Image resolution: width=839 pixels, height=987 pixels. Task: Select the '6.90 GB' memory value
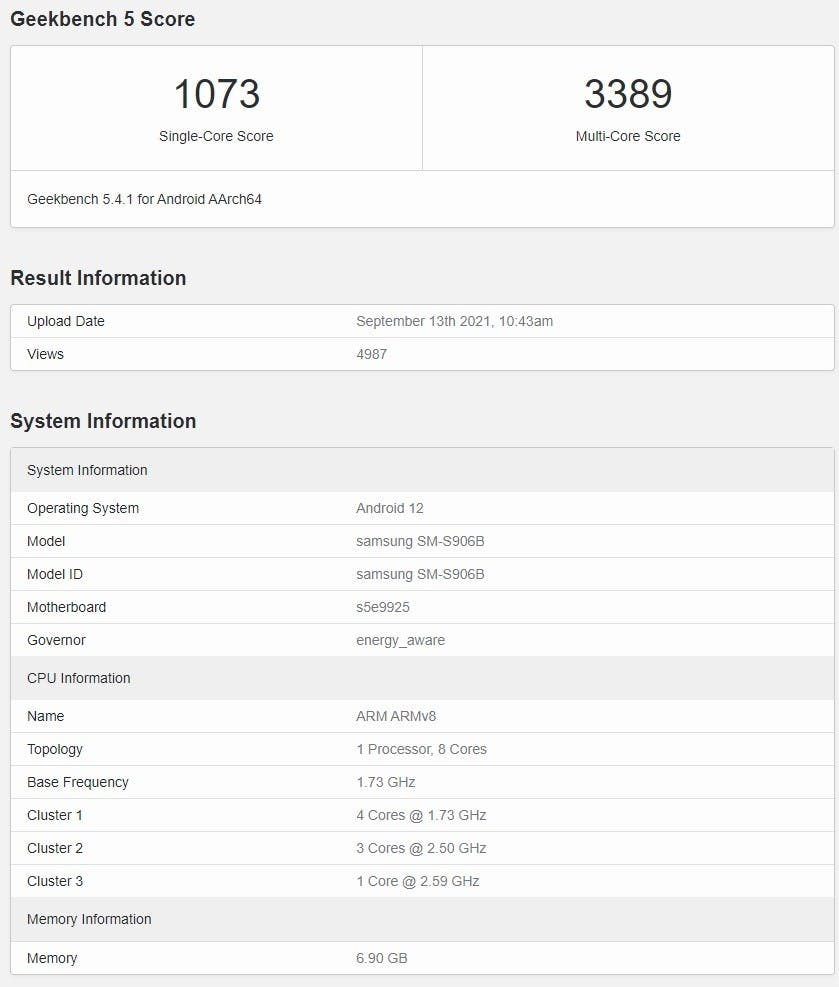click(x=381, y=958)
